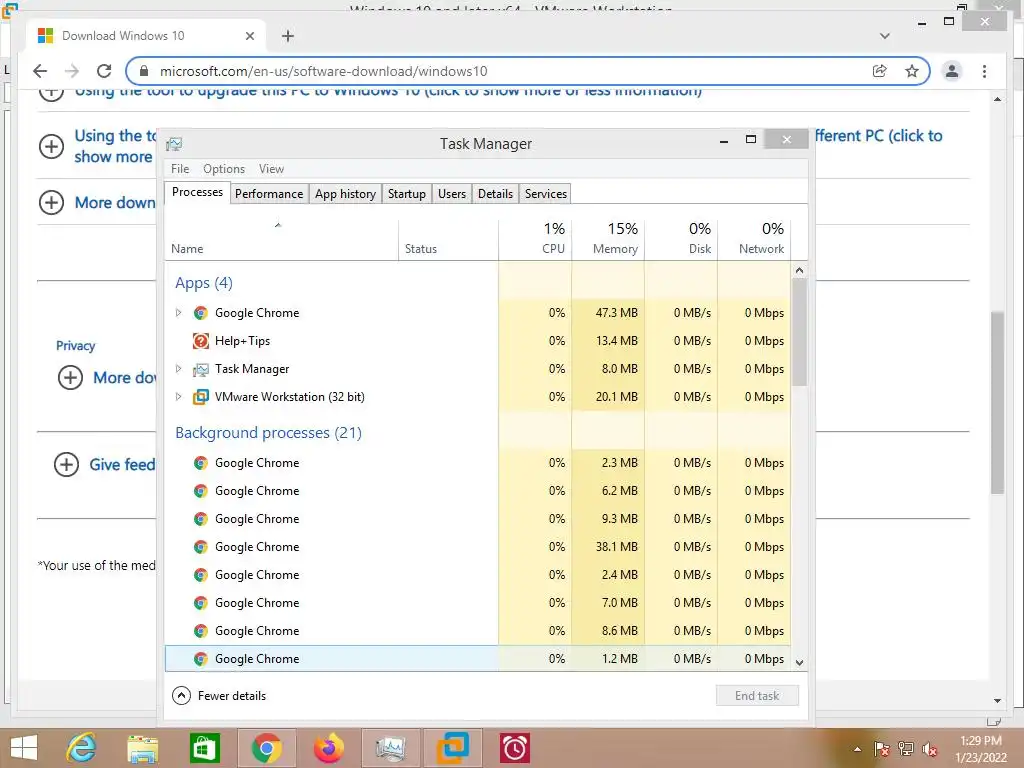Click the Microsoft logo favicon on tab

(45, 36)
